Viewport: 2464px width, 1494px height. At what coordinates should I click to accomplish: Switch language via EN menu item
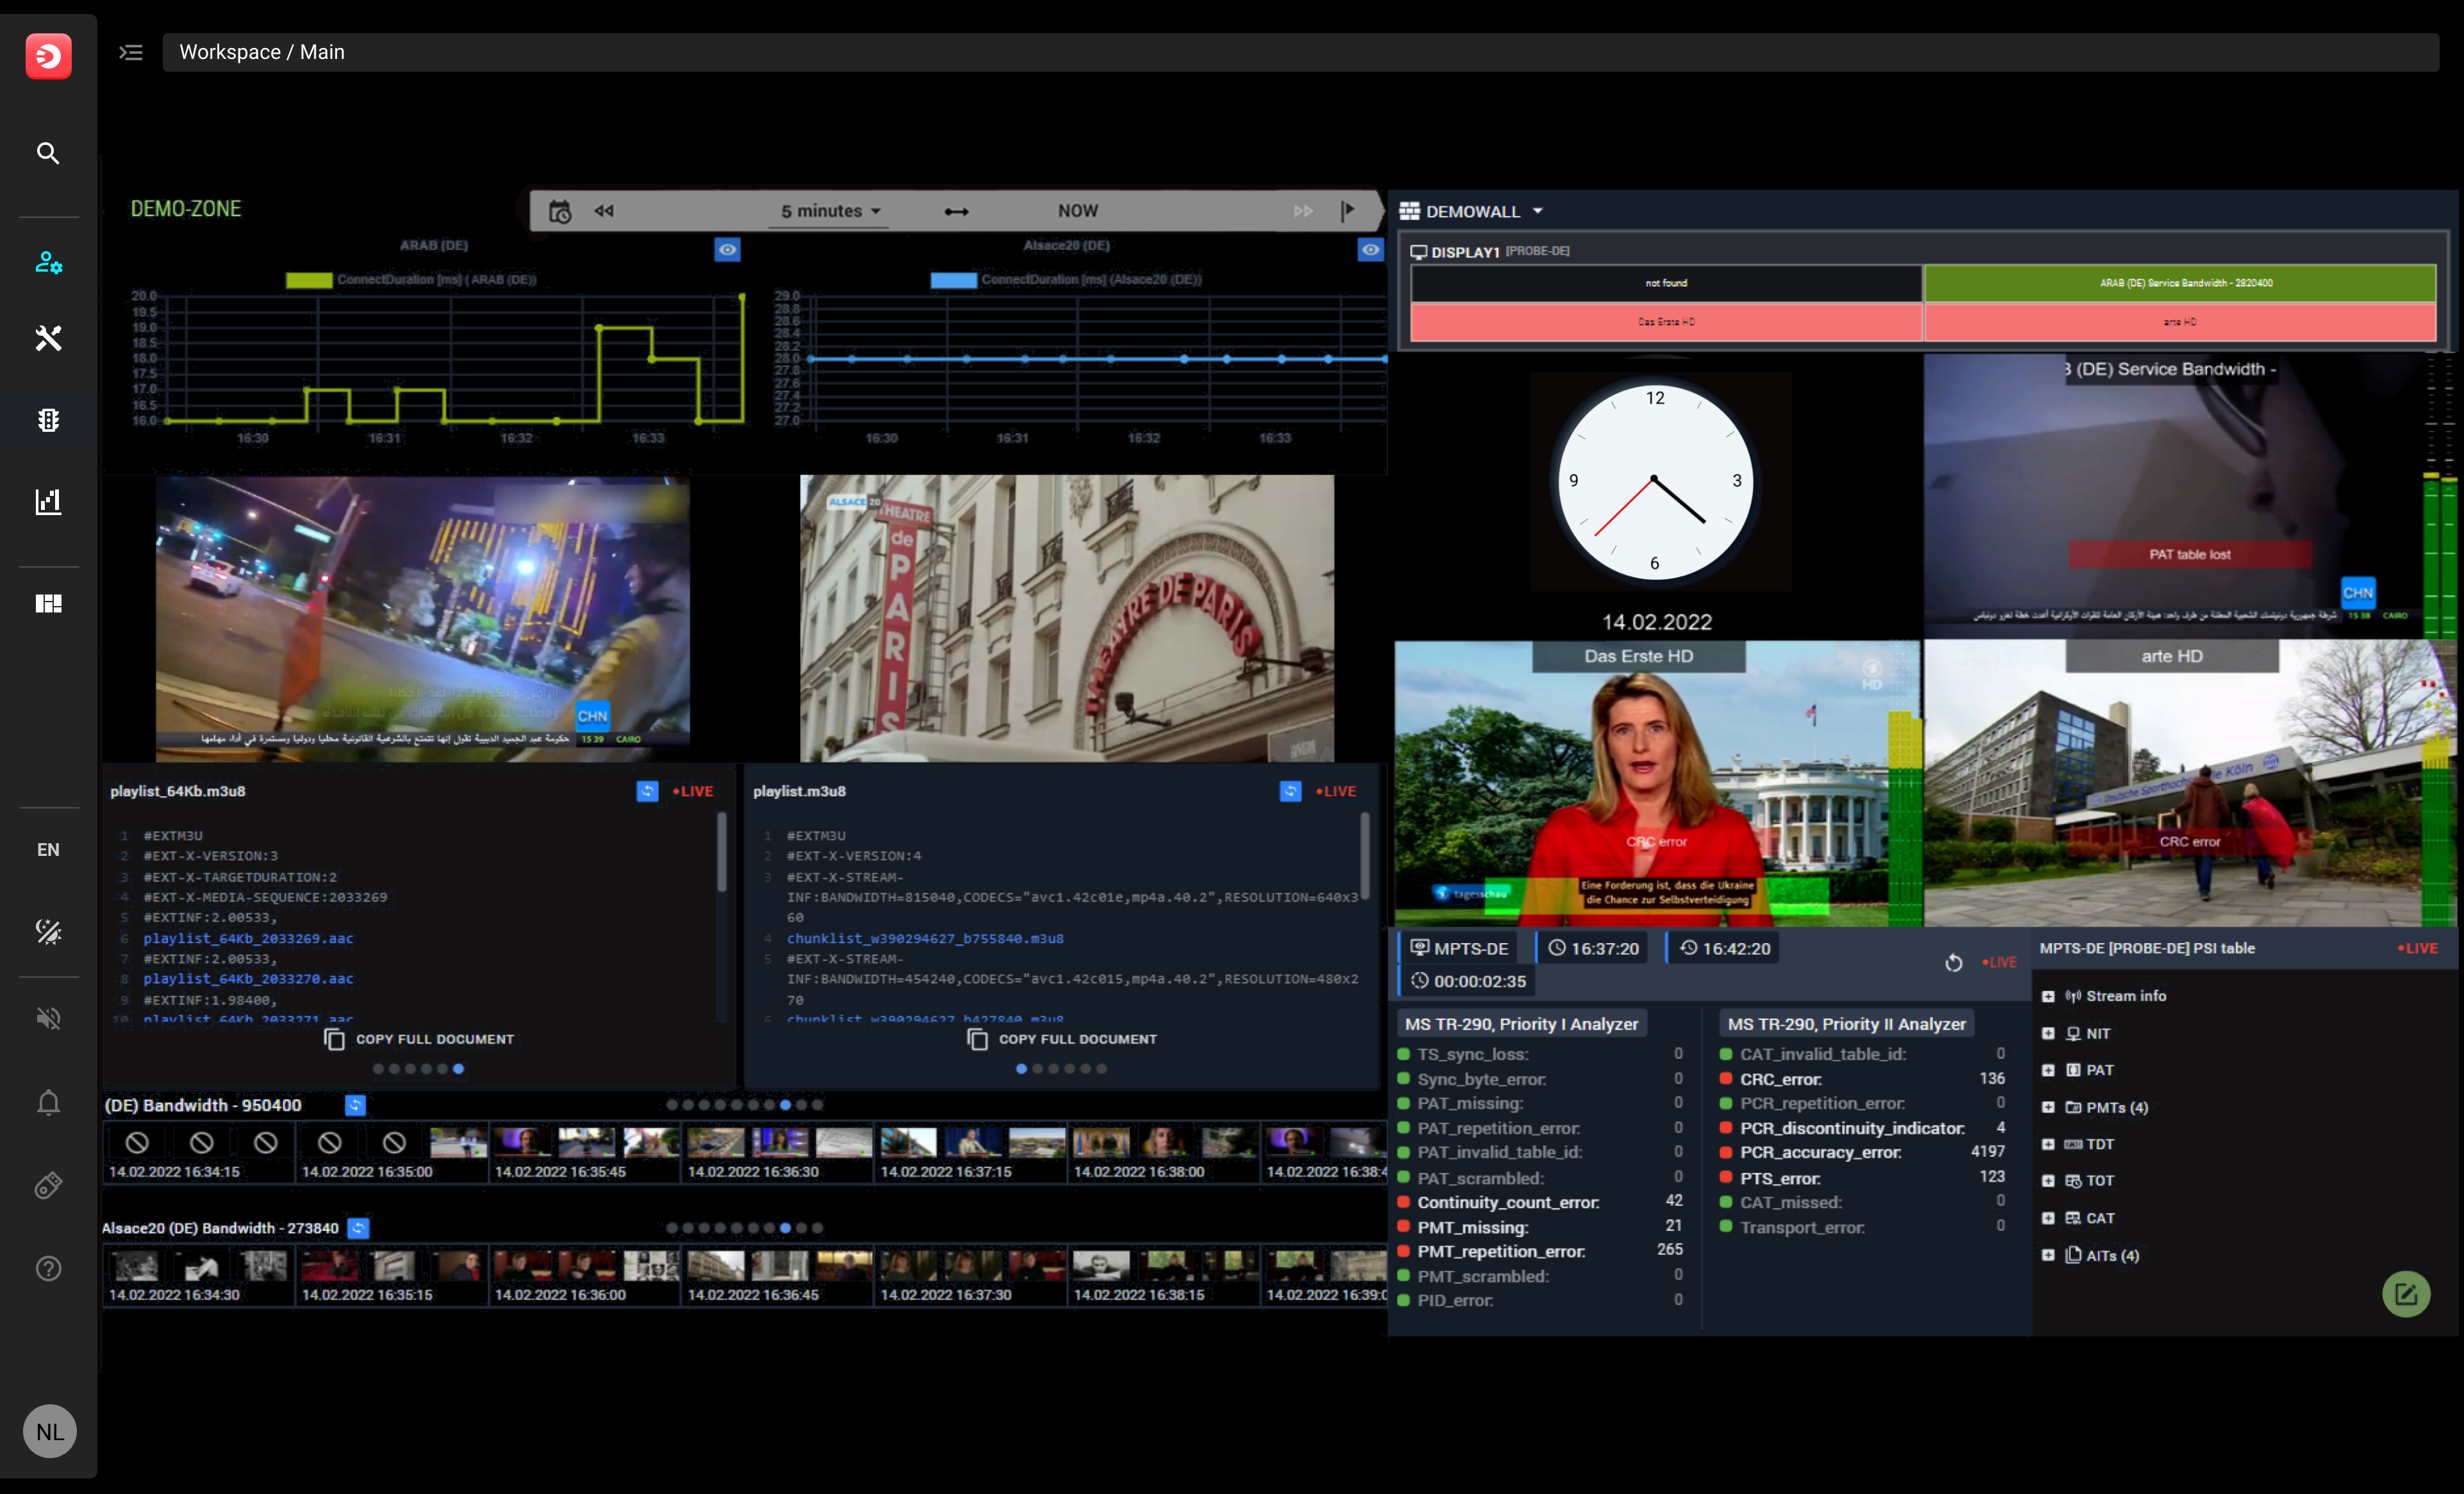(48, 849)
